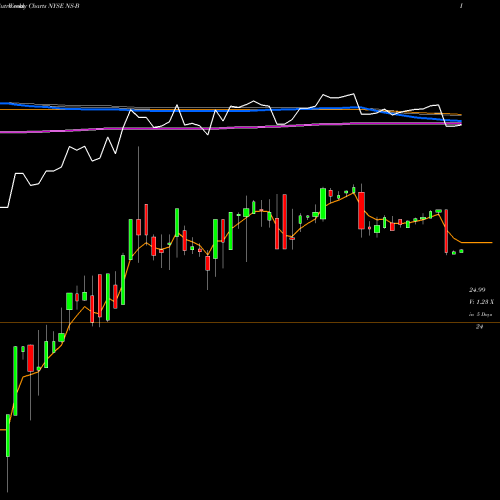This screenshot has height=500, width=500.
Task: Select the first green candle at chart's left edge
Action: 8,435
